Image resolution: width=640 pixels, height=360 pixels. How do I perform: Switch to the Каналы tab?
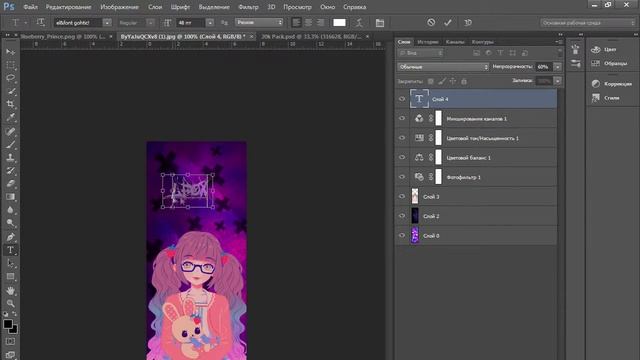(x=455, y=42)
